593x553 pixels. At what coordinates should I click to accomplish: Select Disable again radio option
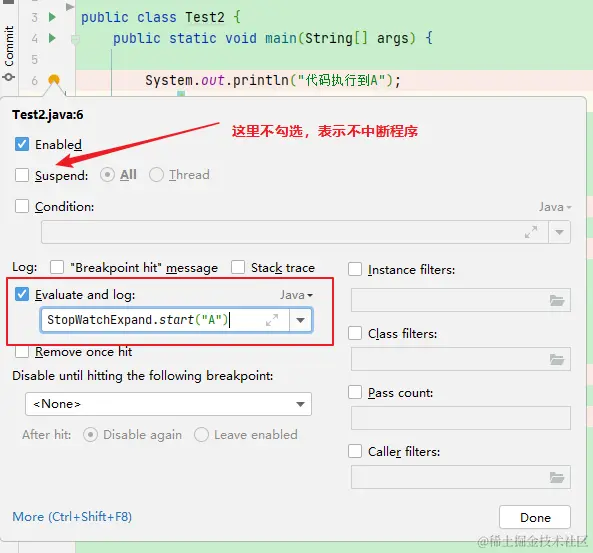click(x=90, y=435)
